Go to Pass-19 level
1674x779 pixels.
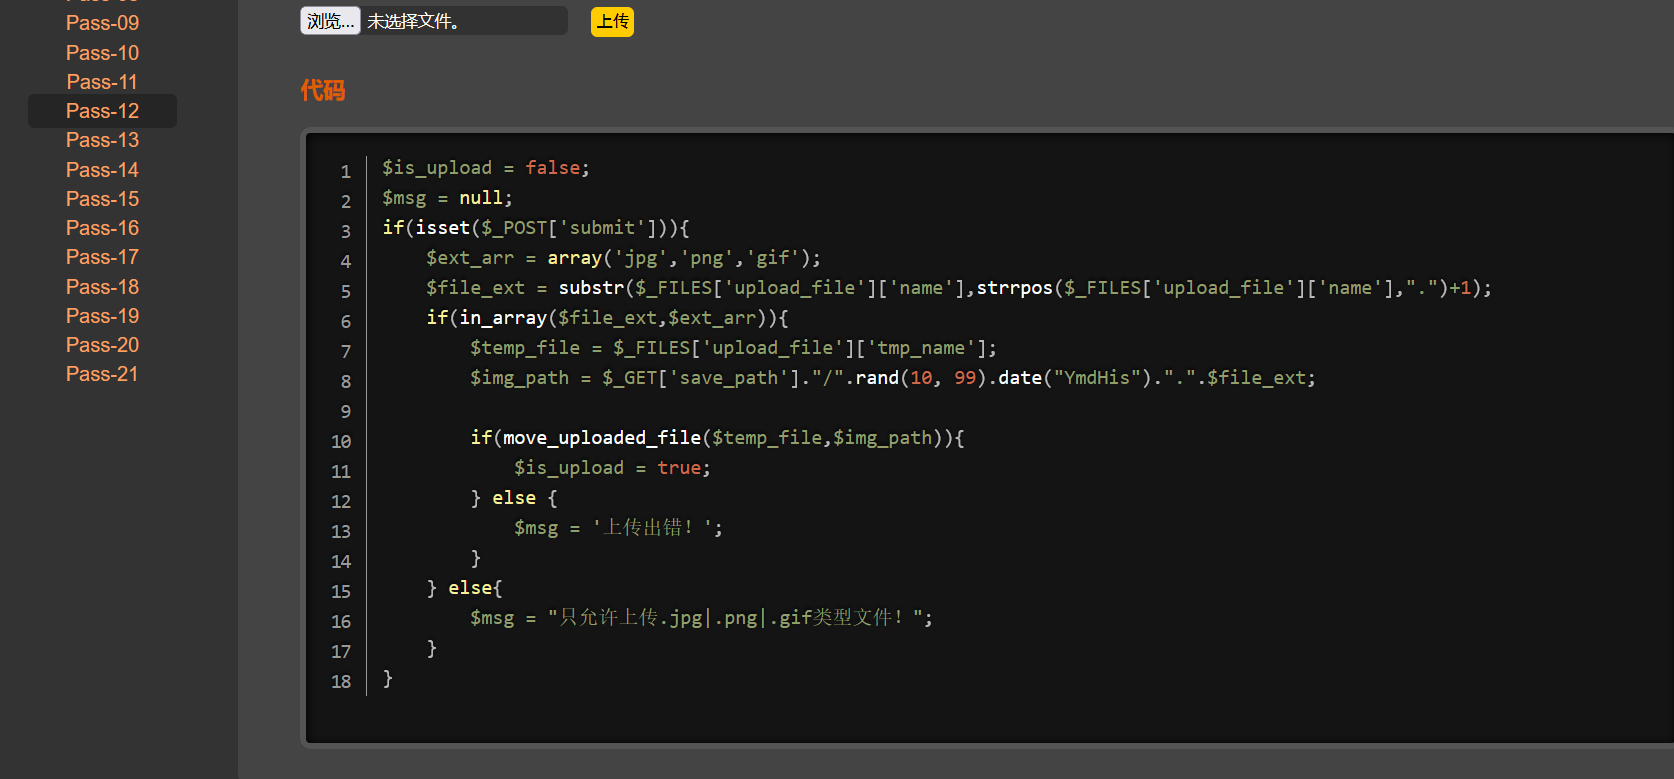tap(102, 316)
